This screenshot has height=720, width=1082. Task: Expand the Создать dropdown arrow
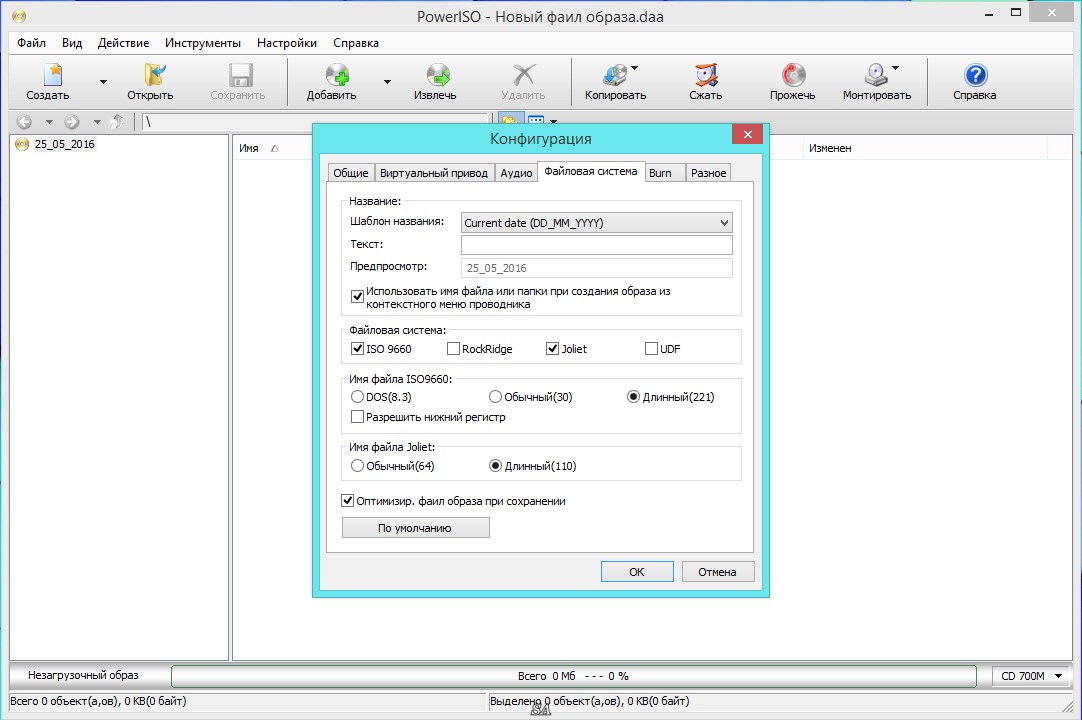(x=104, y=82)
